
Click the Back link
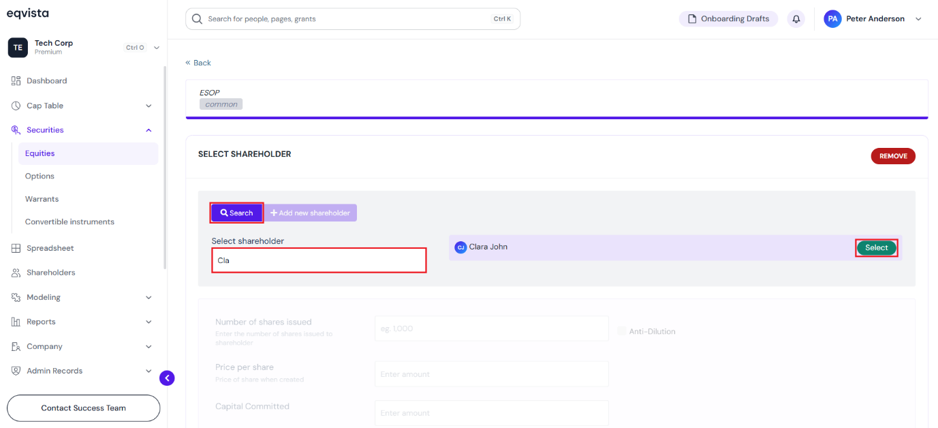click(x=198, y=63)
